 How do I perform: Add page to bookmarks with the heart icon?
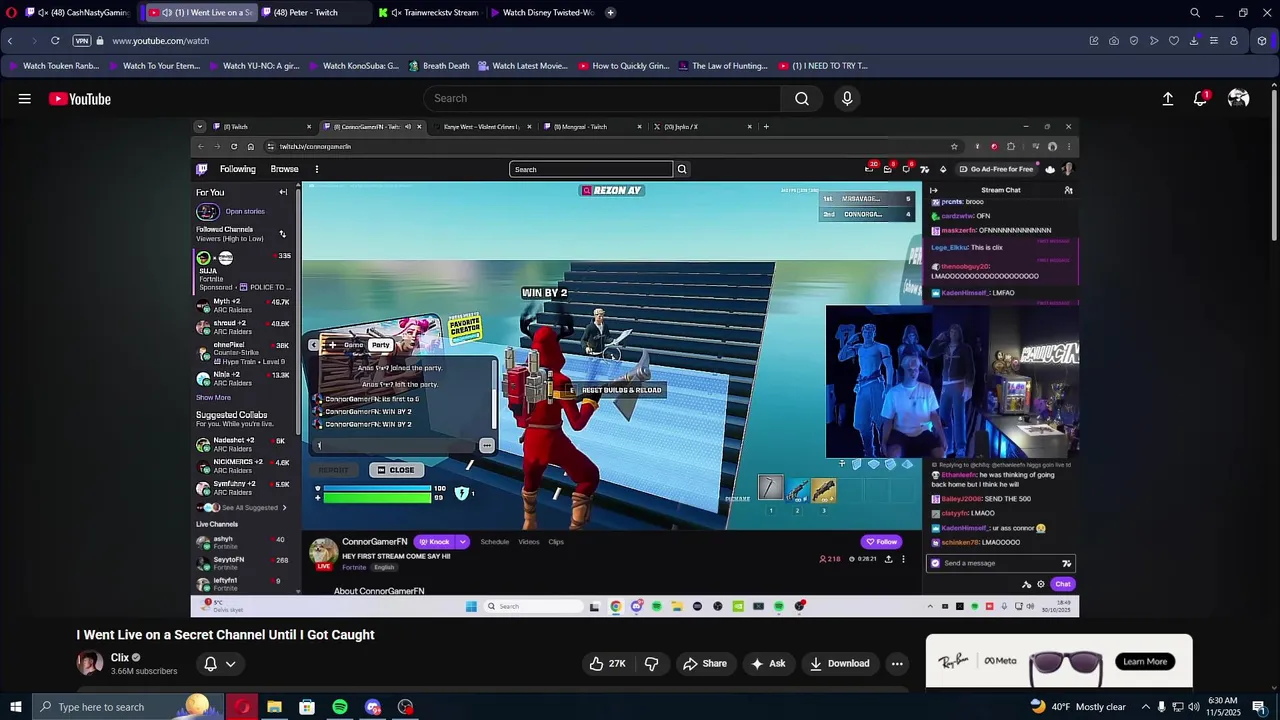click(1174, 41)
